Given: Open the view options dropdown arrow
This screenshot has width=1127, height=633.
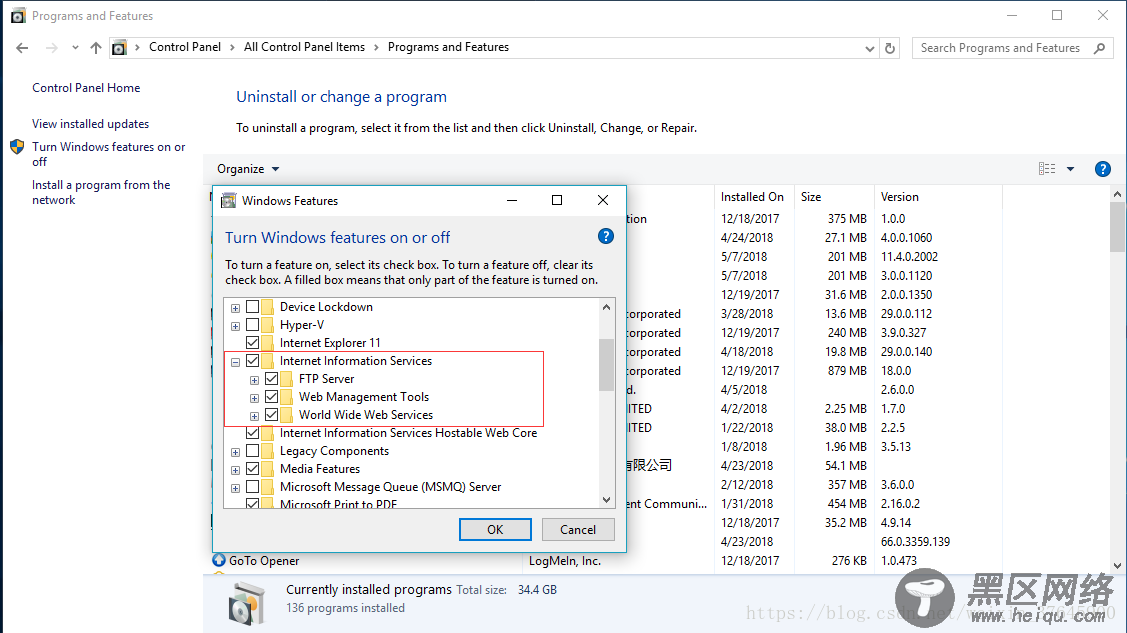Looking at the screenshot, I should click(x=1070, y=169).
